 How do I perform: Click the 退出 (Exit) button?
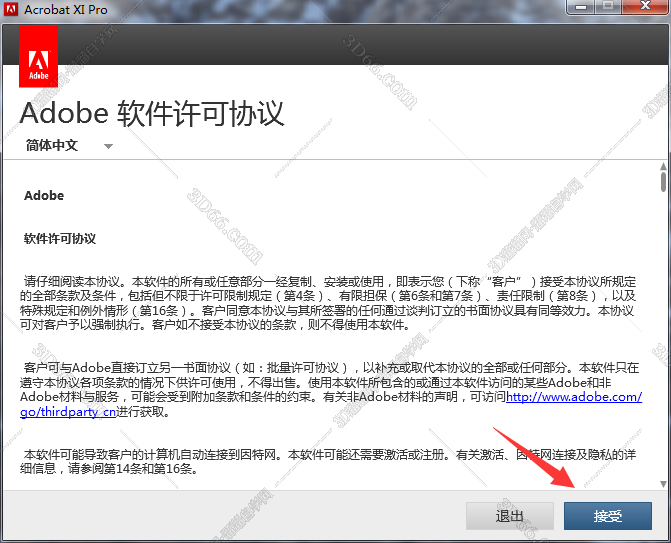click(510, 516)
